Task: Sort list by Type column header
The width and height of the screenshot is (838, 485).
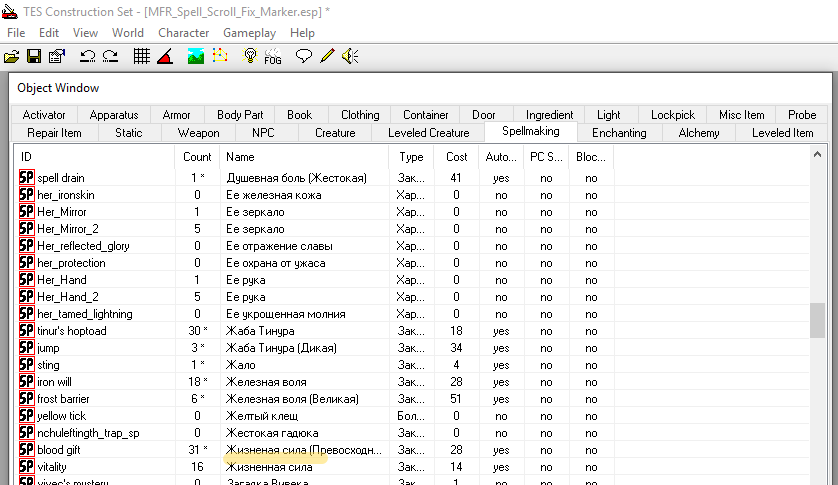Action: tap(411, 157)
